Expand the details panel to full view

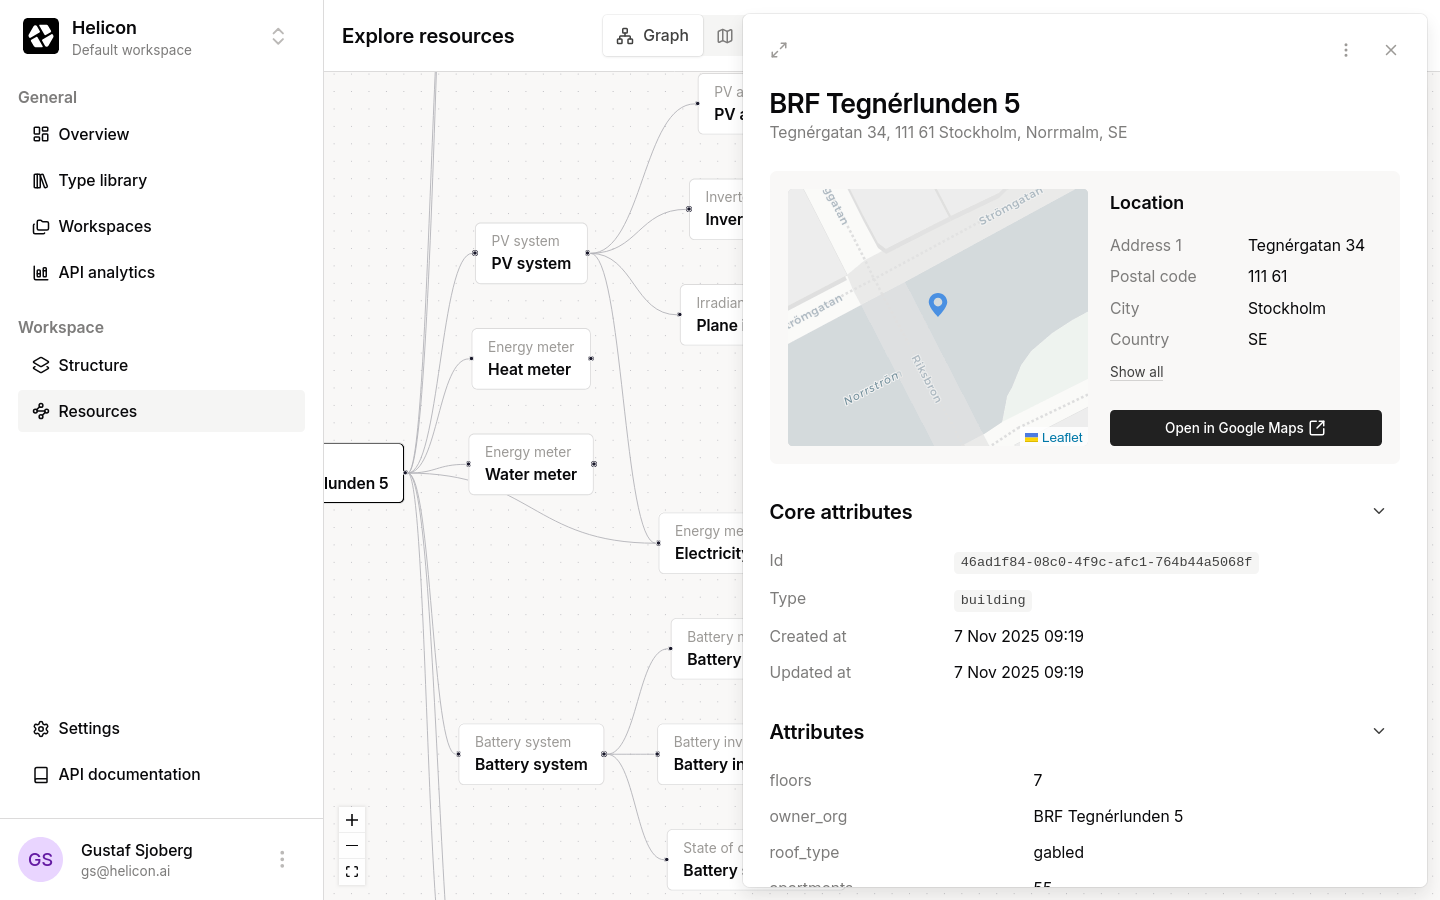pos(779,50)
